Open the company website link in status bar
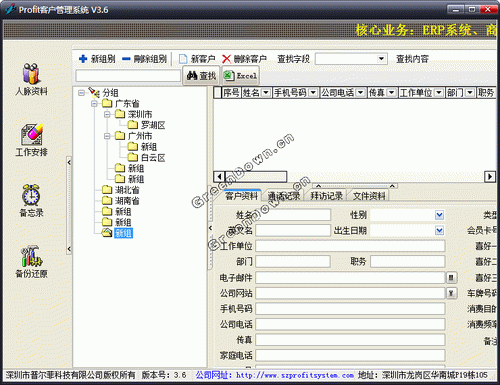 point(274,375)
